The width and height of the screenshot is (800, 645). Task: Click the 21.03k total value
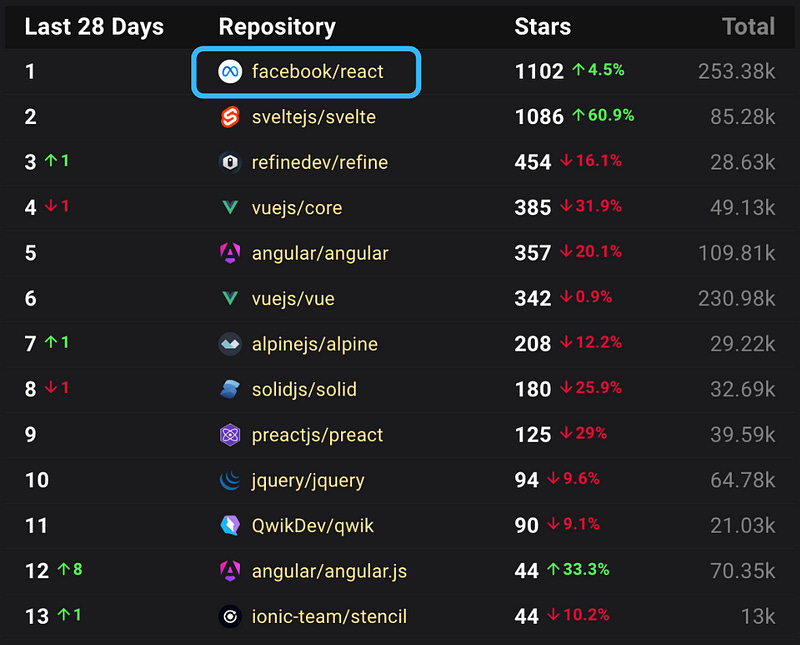(742, 526)
